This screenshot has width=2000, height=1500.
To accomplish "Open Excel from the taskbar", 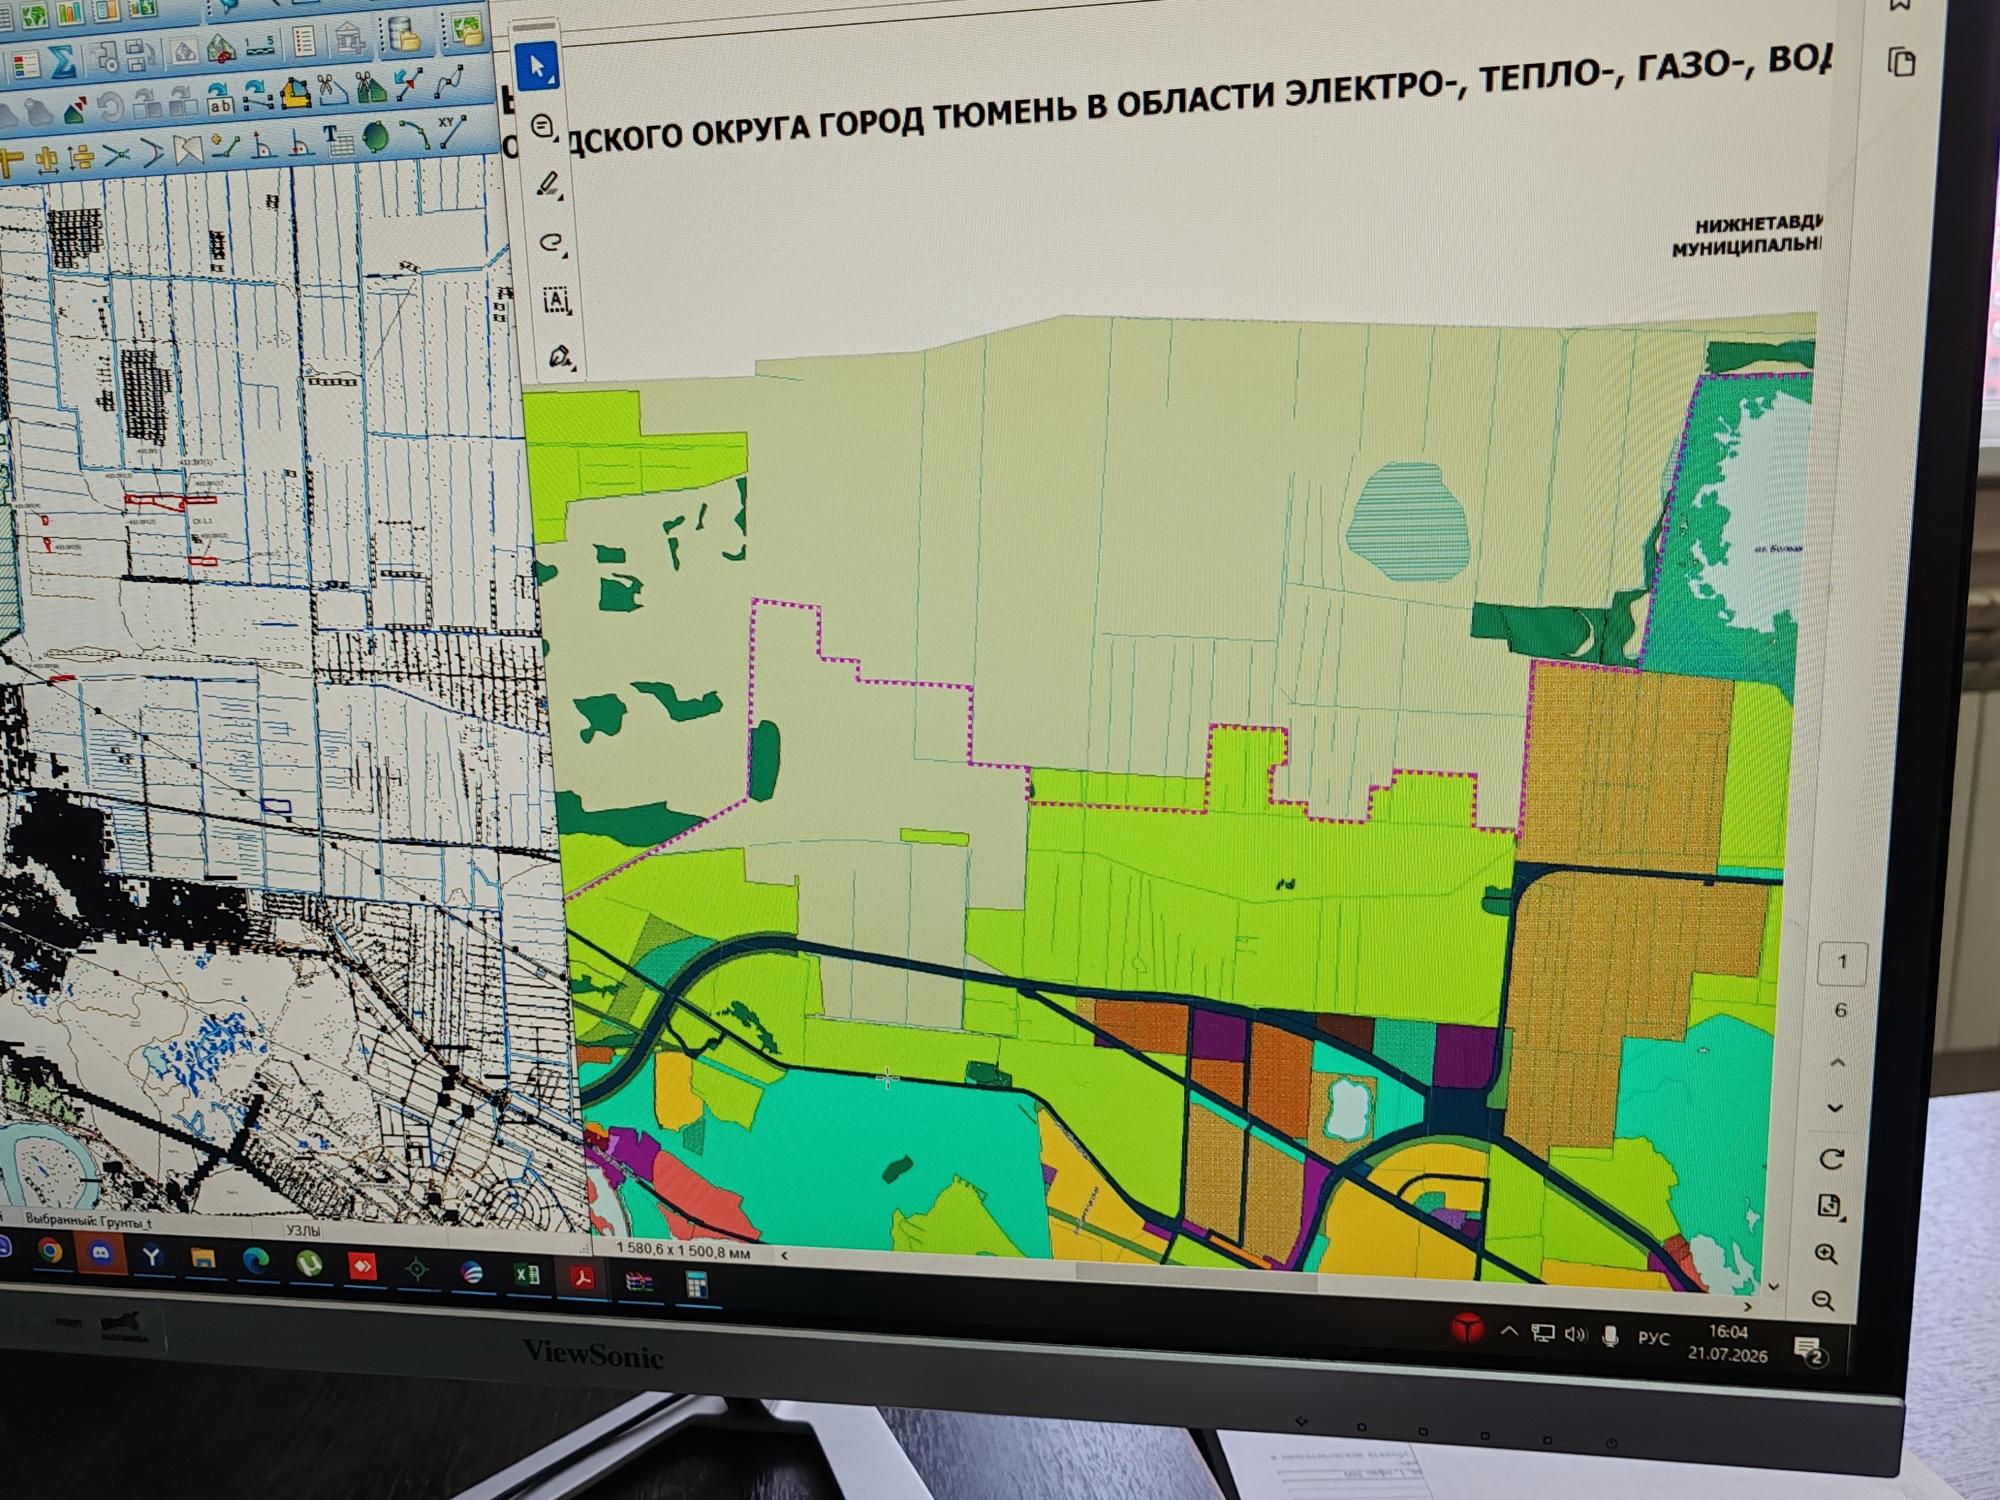I will click(x=527, y=1274).
